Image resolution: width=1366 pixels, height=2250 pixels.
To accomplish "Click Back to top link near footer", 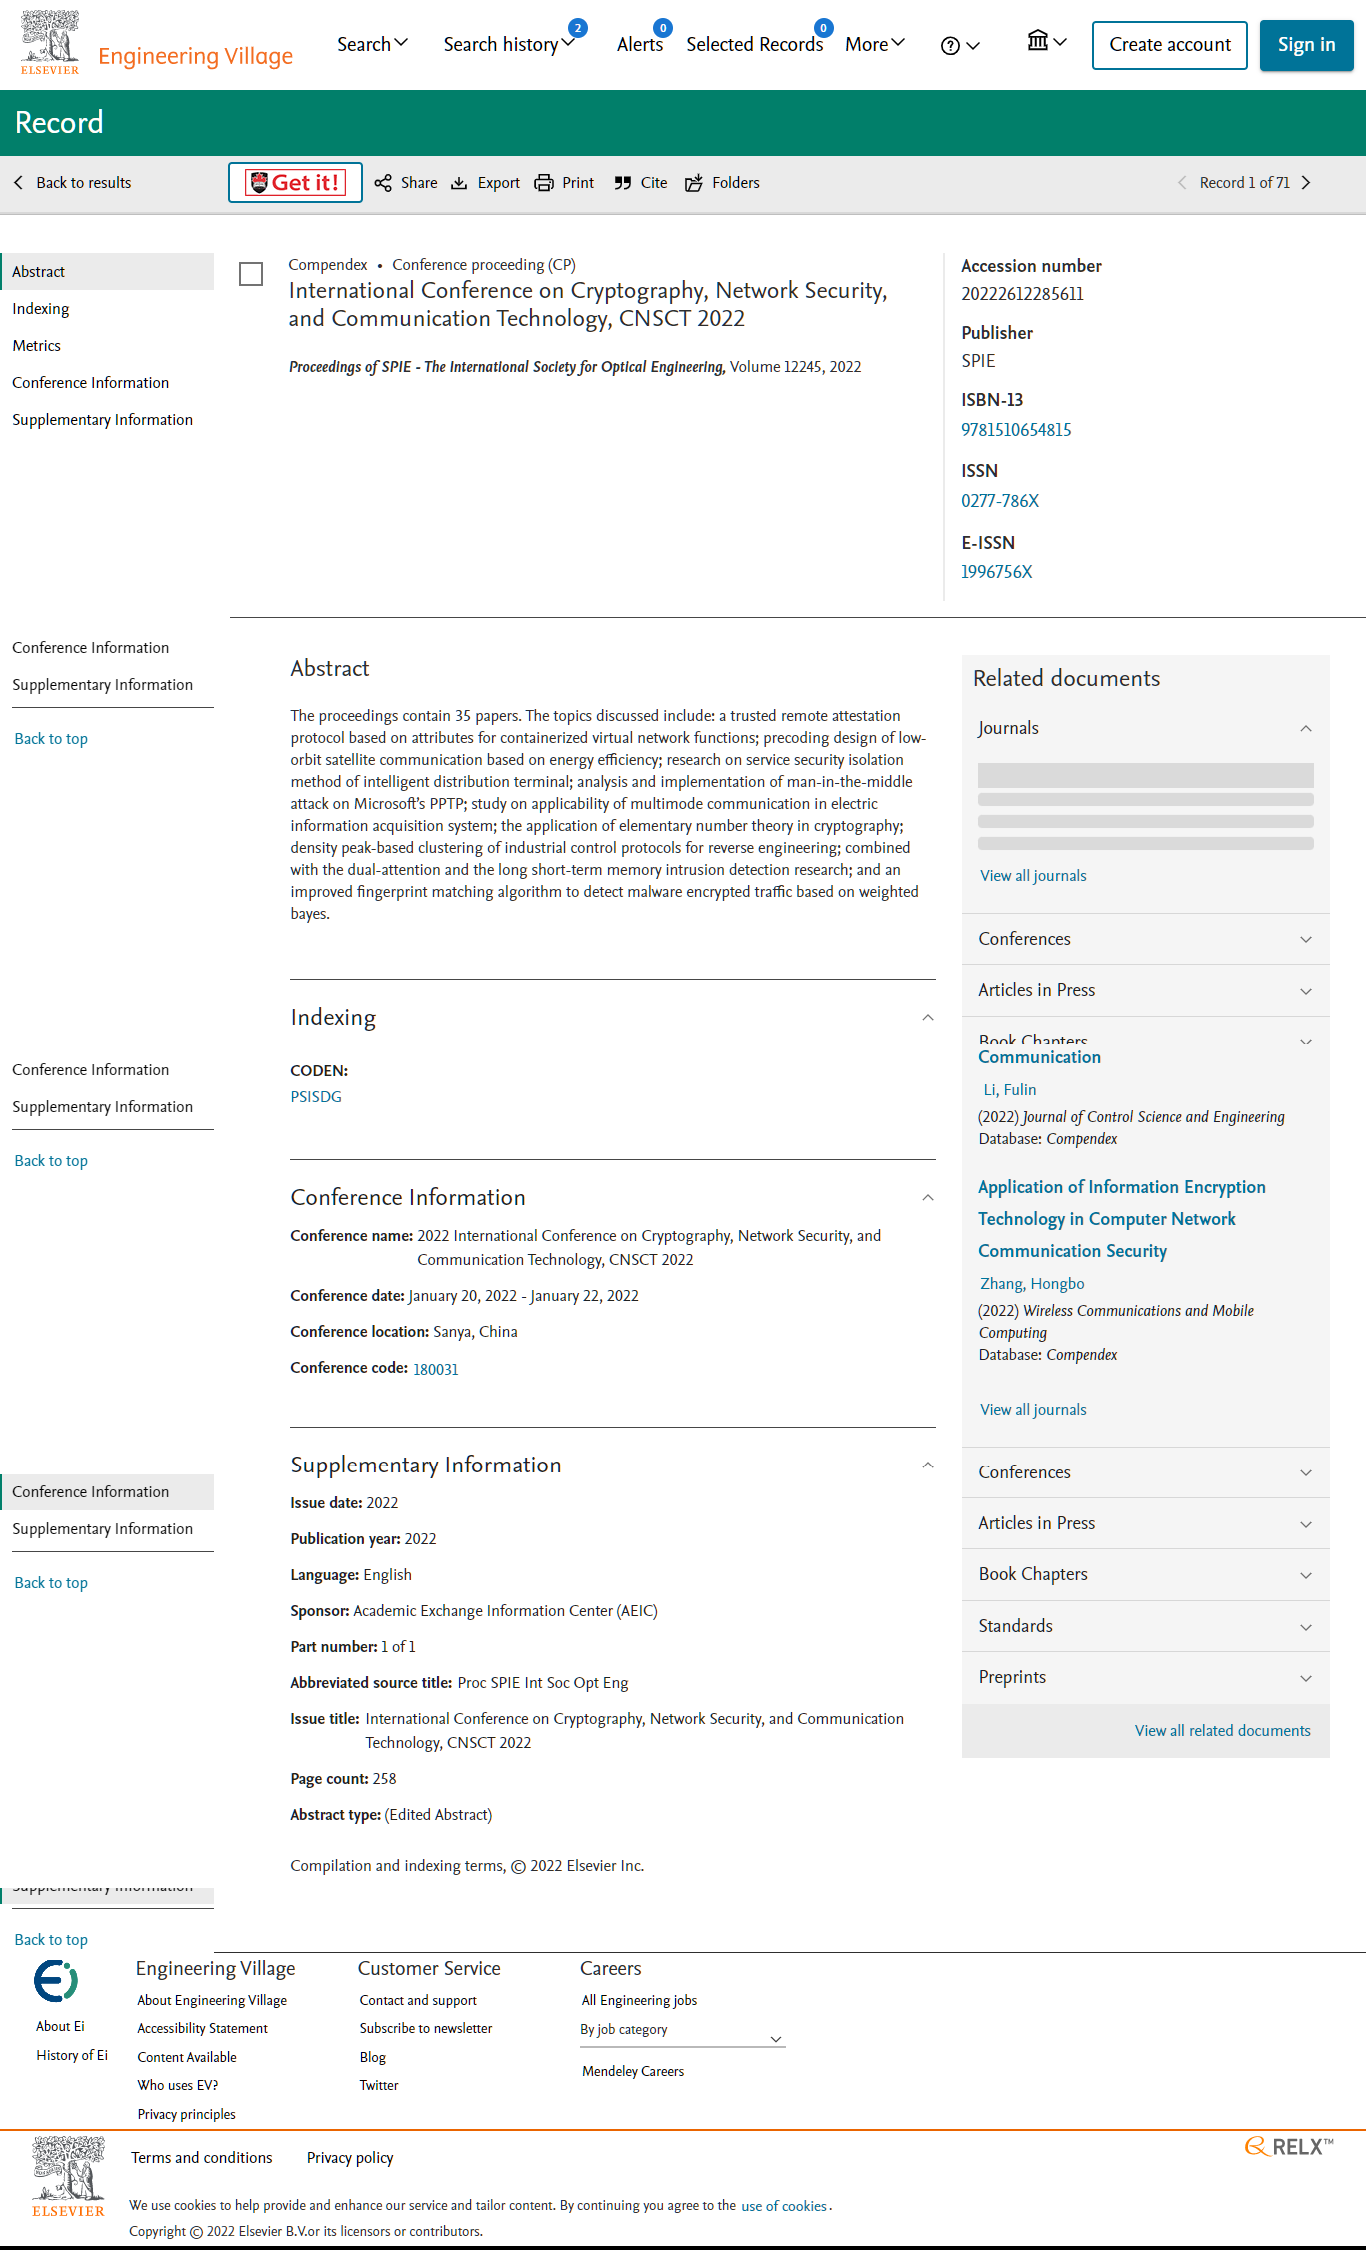I will (51, 1940).
